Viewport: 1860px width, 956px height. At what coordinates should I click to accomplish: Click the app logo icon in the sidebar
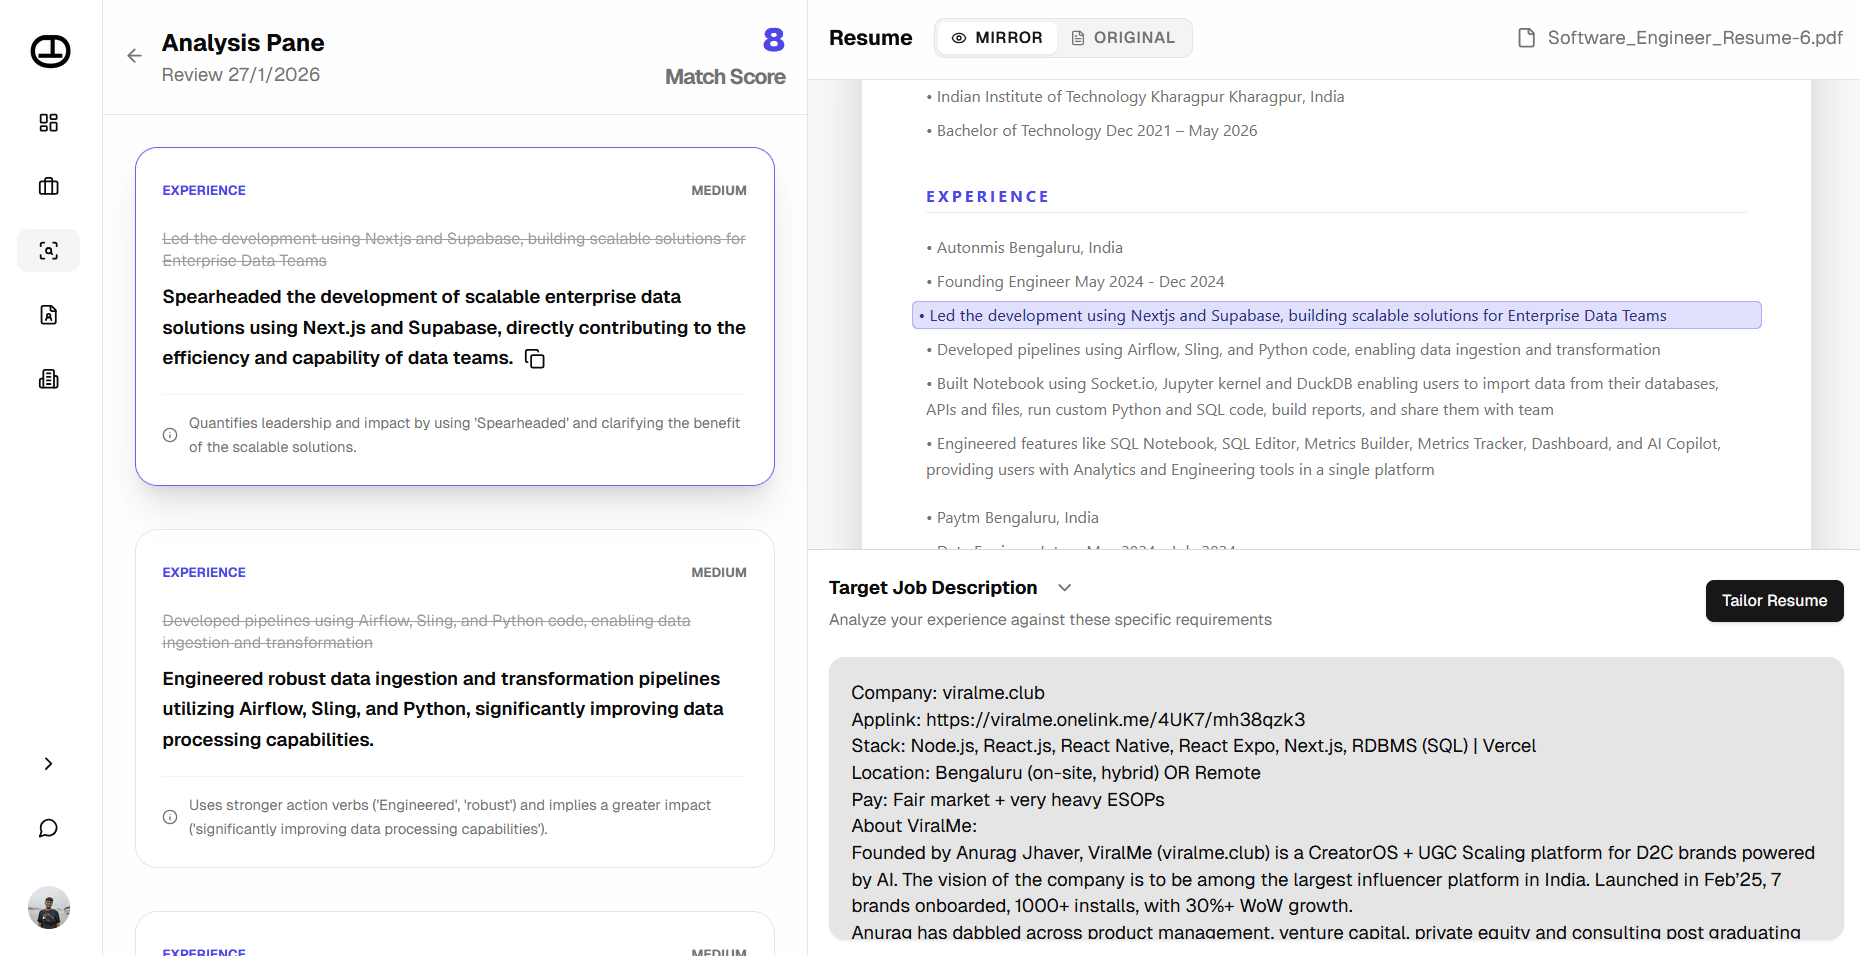50,51
